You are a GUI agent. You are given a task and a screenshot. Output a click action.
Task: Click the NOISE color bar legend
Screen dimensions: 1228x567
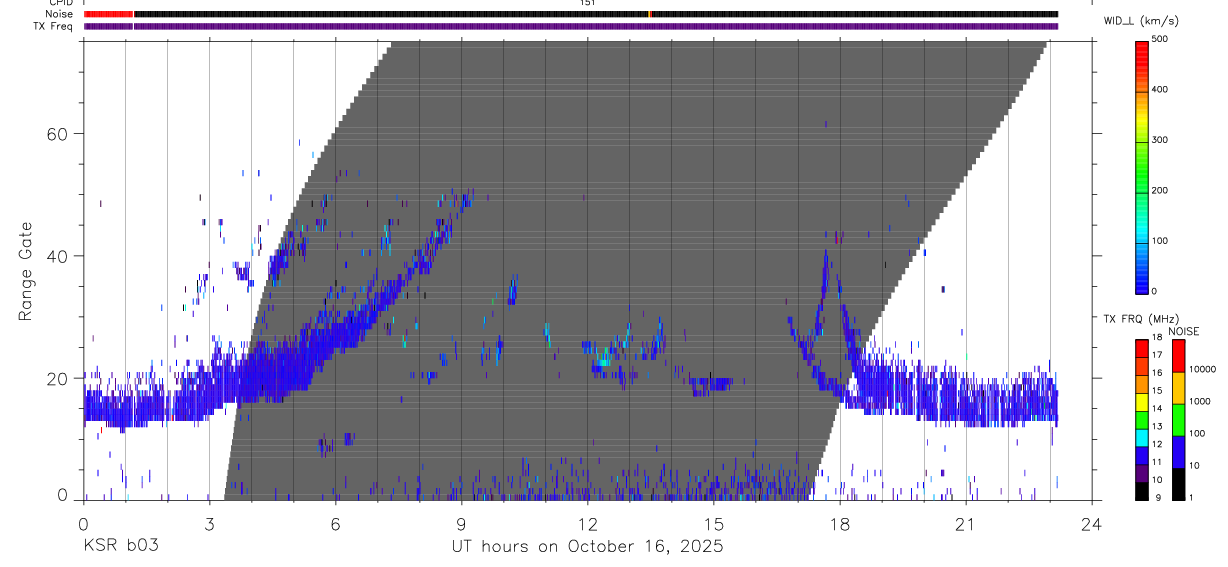(1178, 420)
